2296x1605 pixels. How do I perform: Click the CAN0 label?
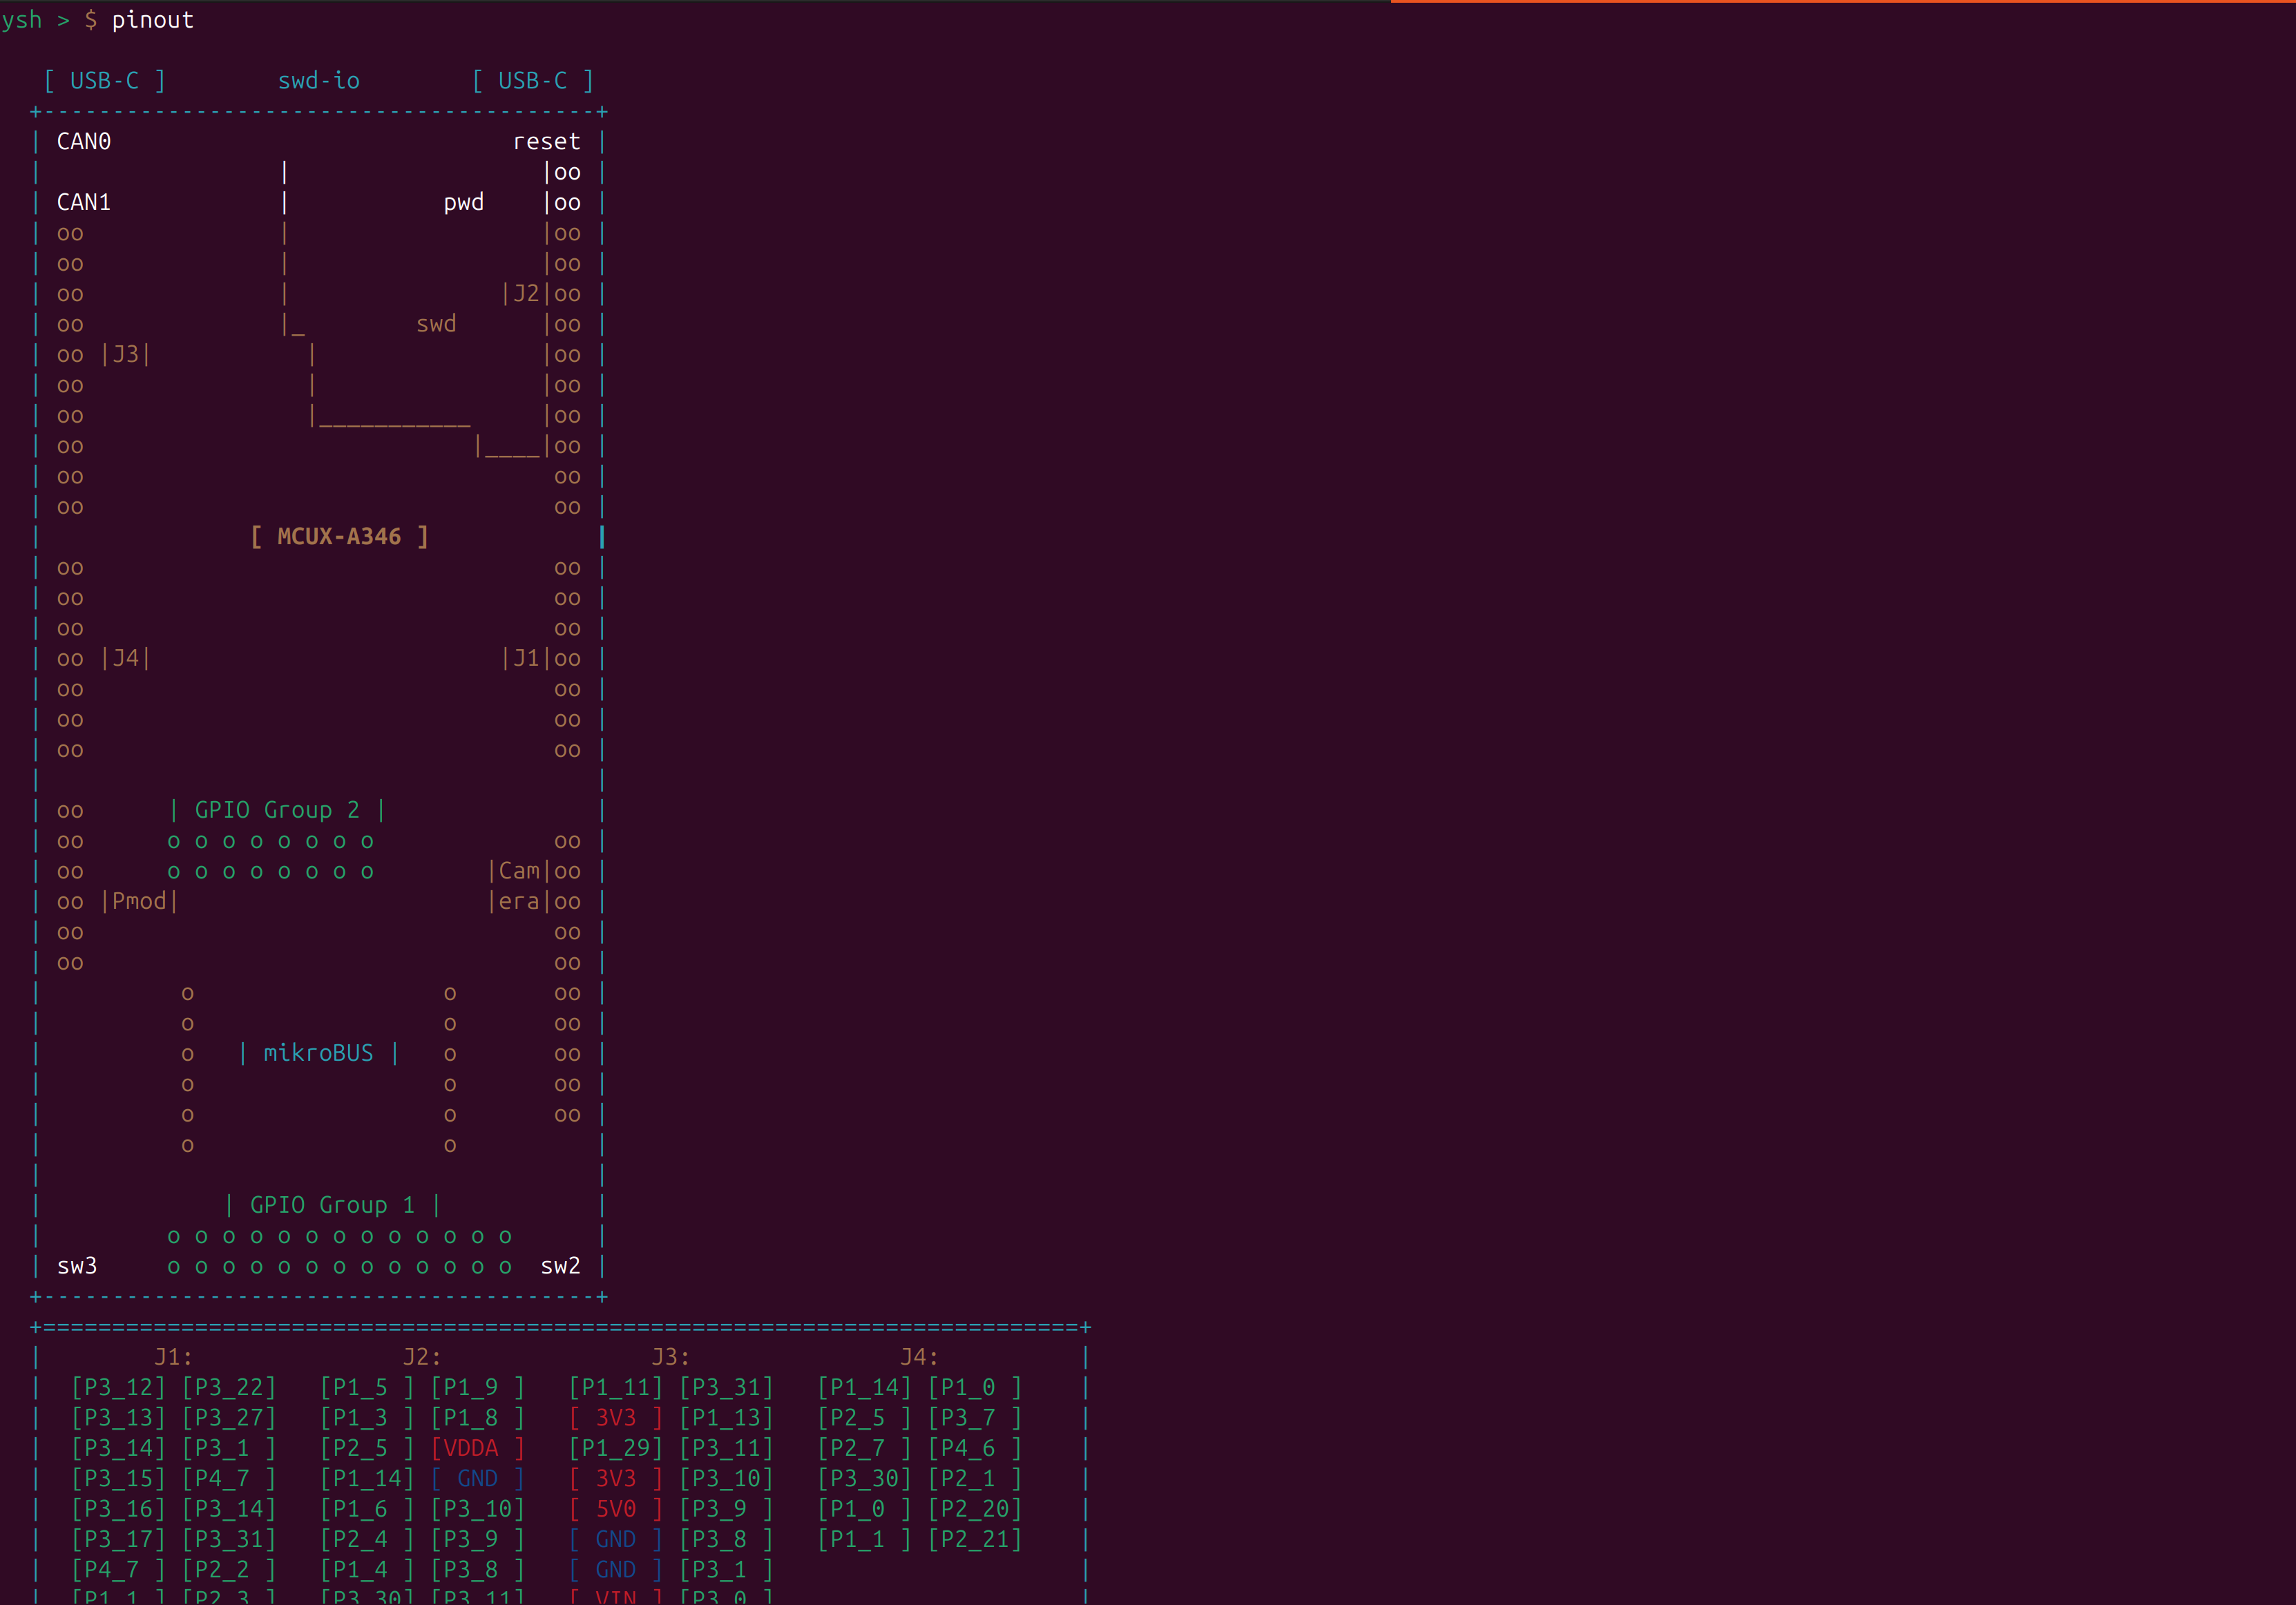point(84,142)
